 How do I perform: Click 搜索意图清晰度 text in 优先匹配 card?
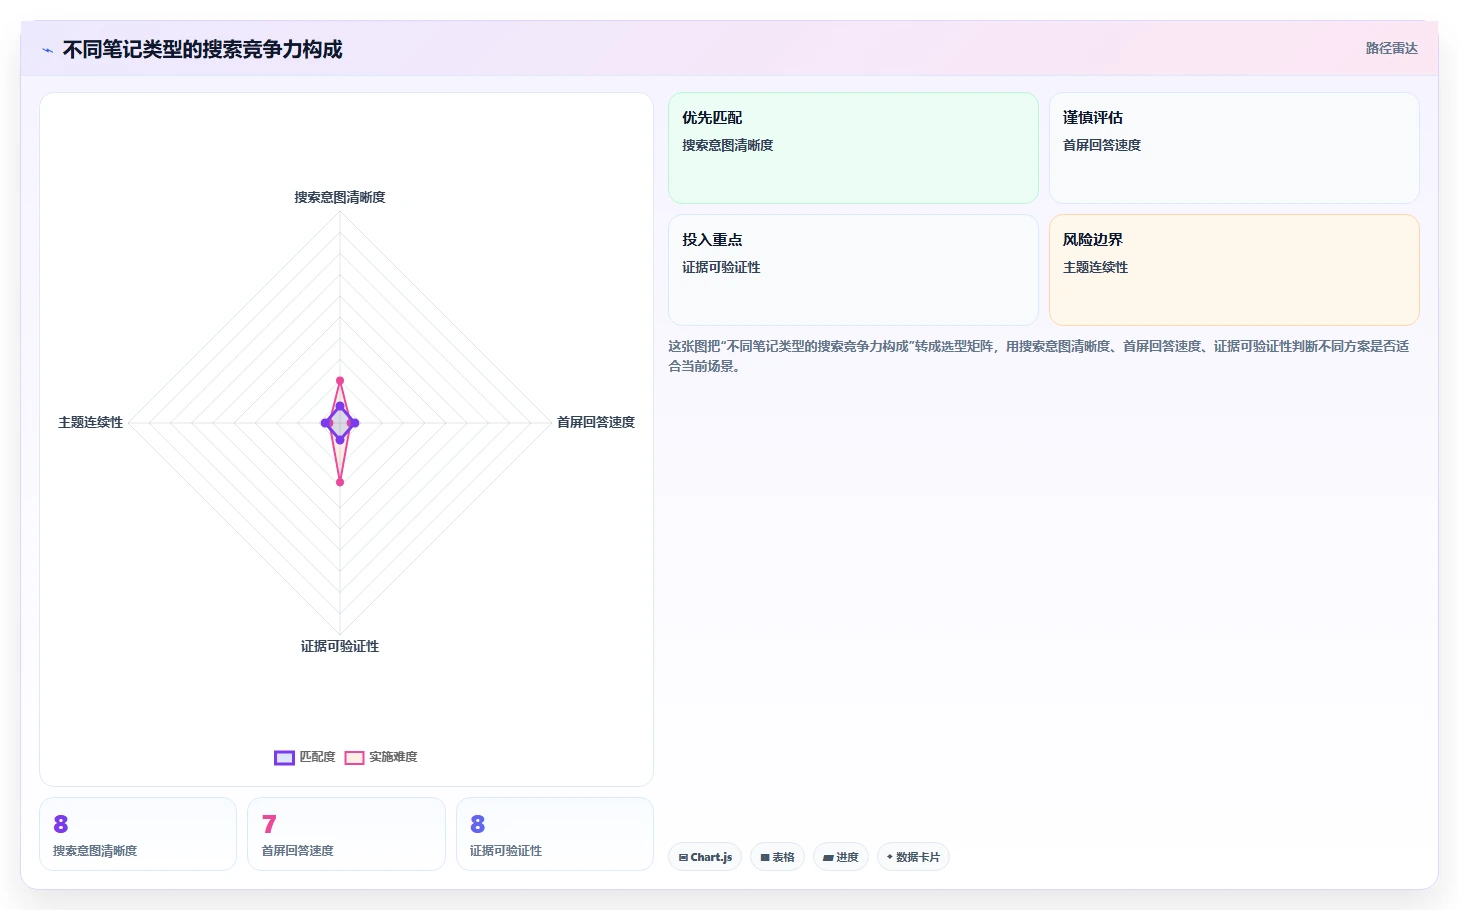(x=728, y=145)
